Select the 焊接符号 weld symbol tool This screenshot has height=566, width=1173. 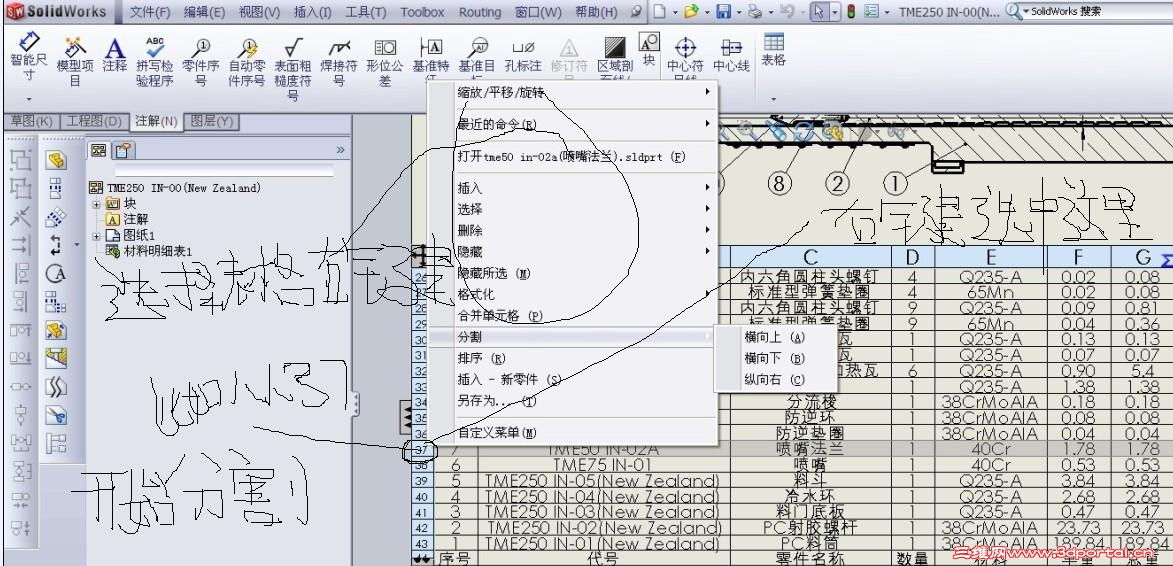coord(339,60)
